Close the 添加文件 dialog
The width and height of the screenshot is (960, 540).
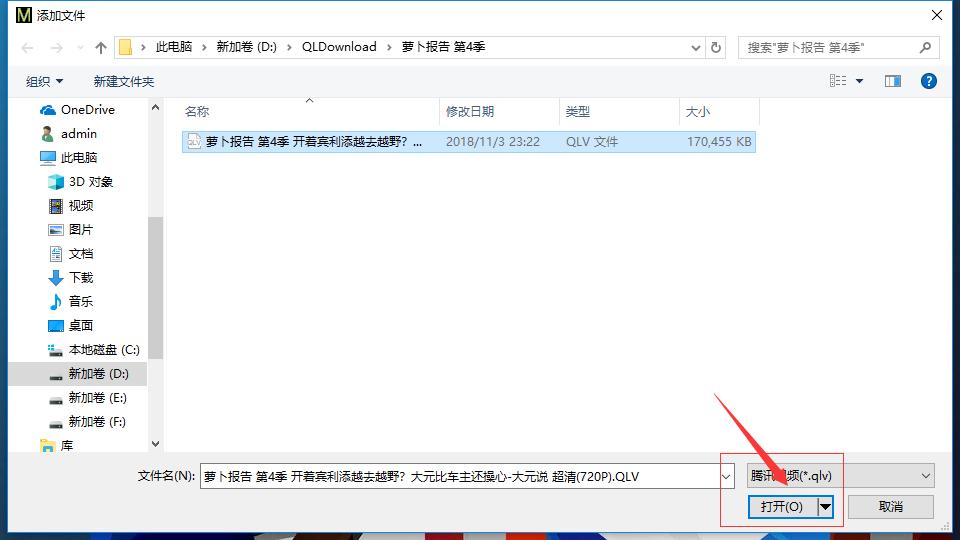click(937, 15)
